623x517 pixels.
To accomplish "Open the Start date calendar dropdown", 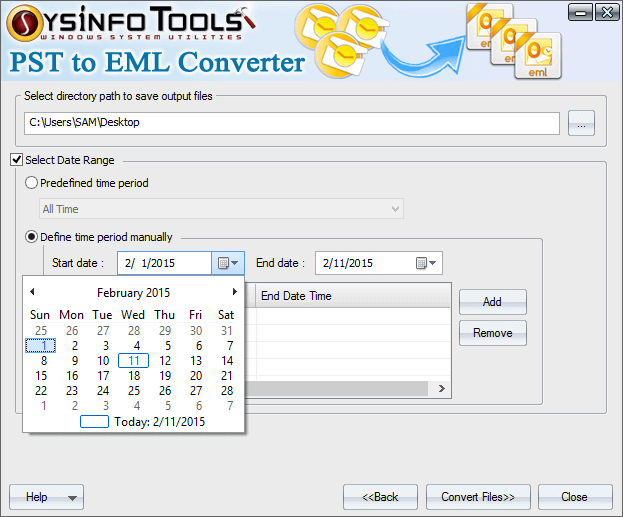I will pos(228,263).
